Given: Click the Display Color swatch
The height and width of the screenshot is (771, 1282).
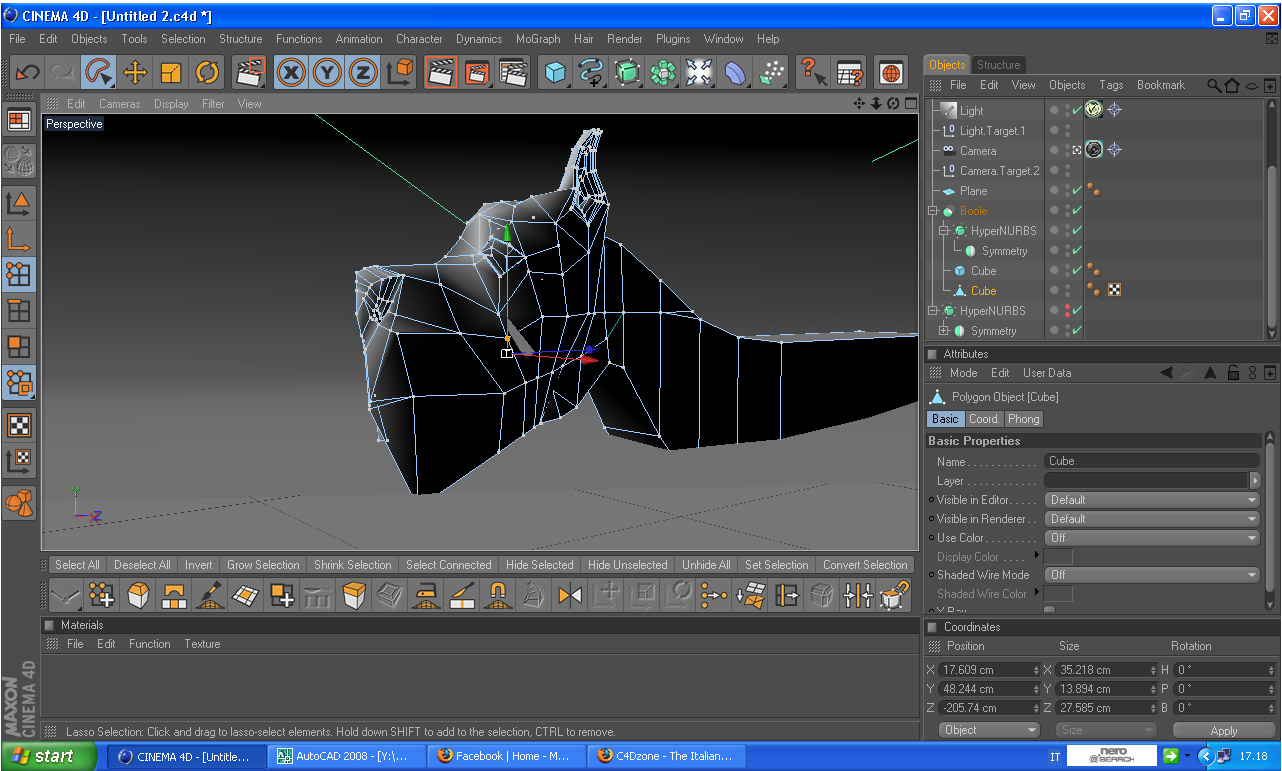Looking at the screenshot, I should point(1058,557).
